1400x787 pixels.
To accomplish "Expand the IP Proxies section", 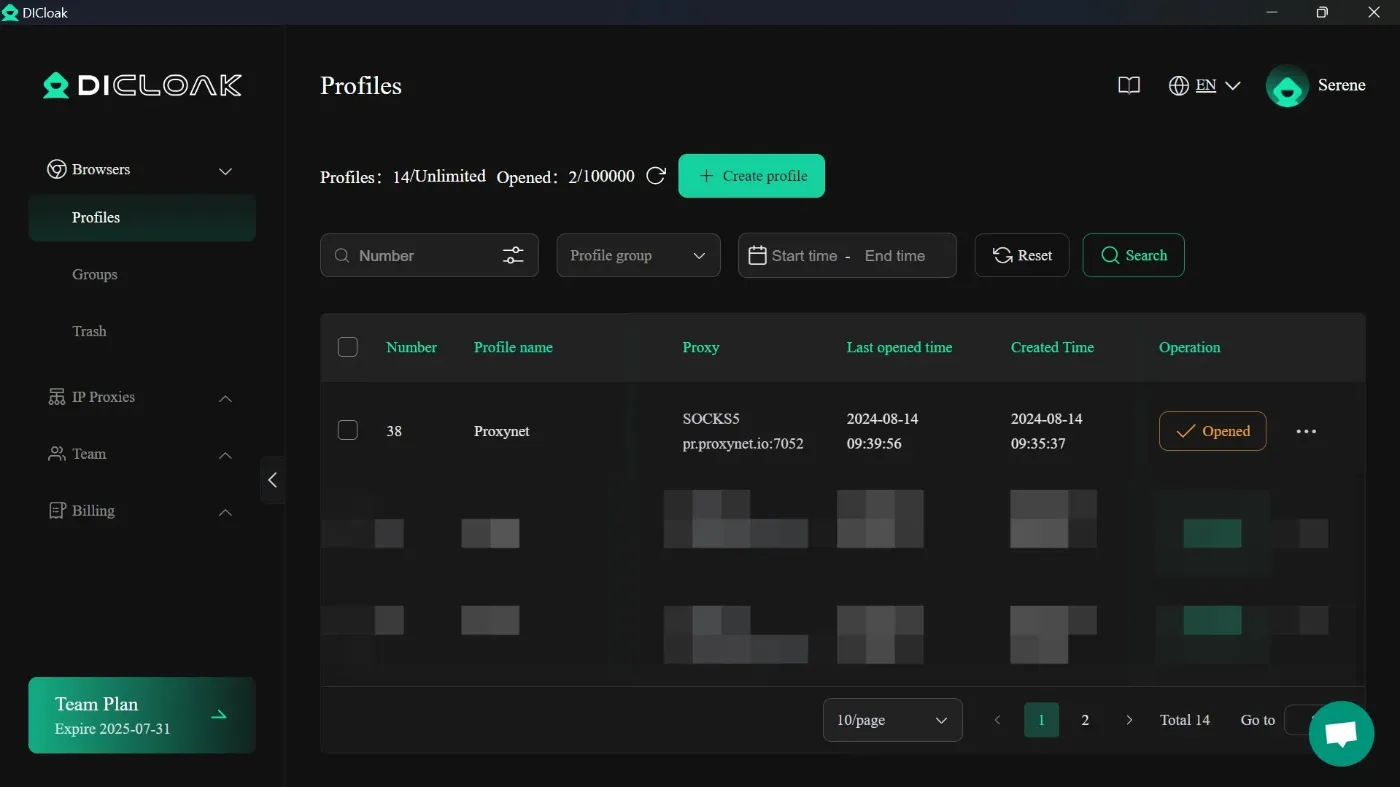I will tap(225, 398).
